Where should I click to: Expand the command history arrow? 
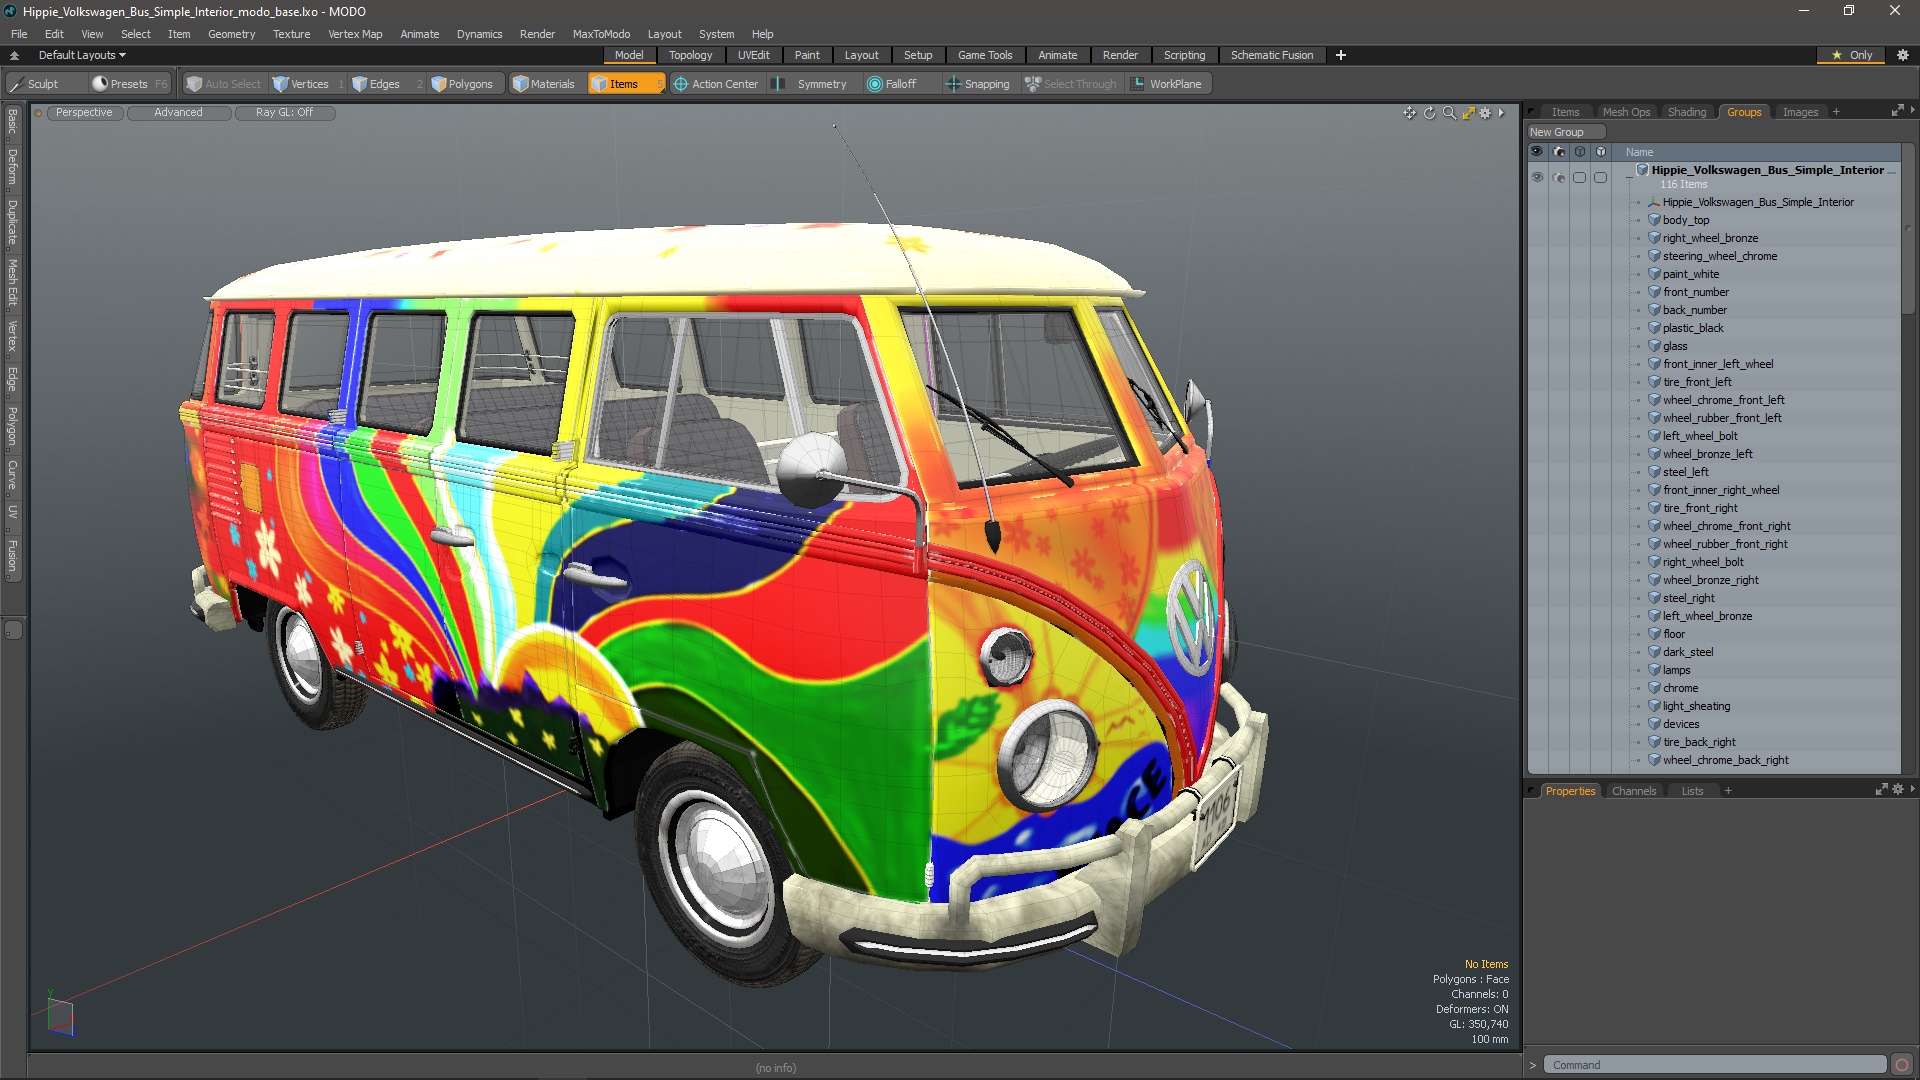click(1532, 1065)
